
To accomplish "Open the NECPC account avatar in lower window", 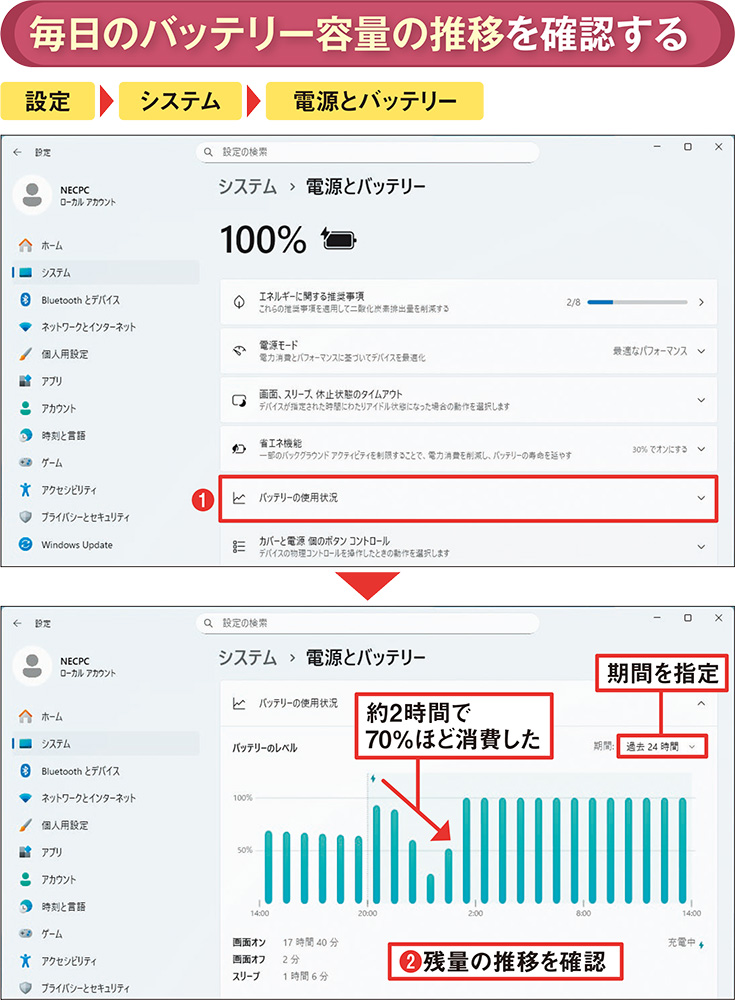I will point(32,666).
